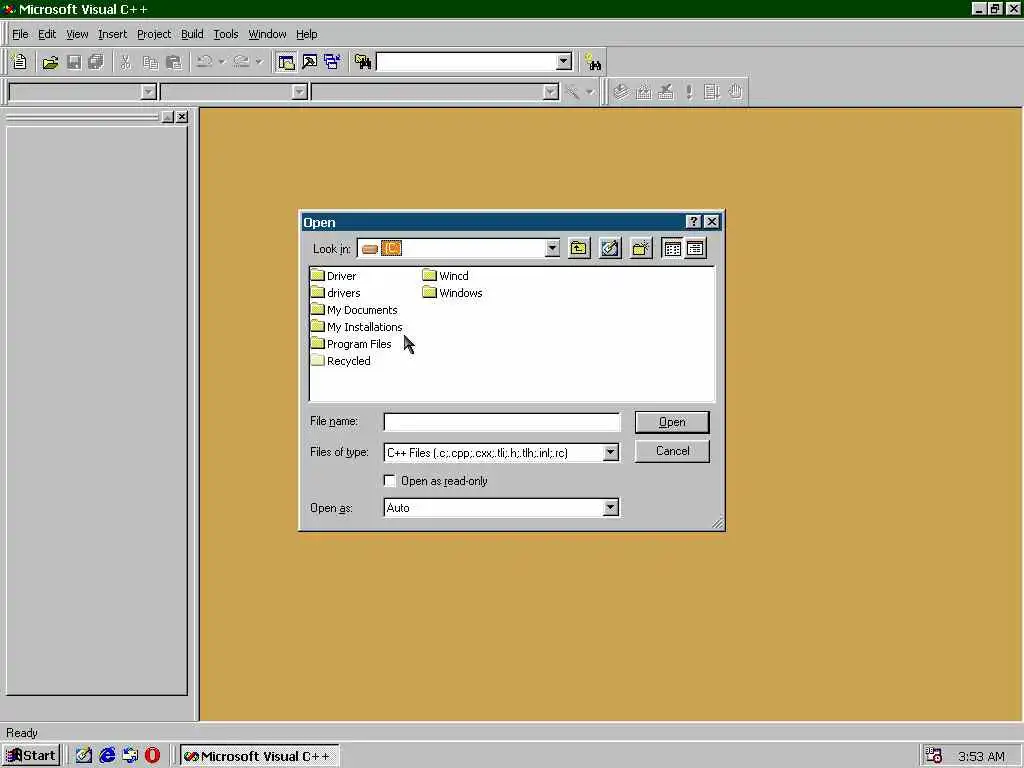The height and width of the screenshot is (768, 1024).
Task: Switch Open dialog to Details view
Action: tap(696, 248)
